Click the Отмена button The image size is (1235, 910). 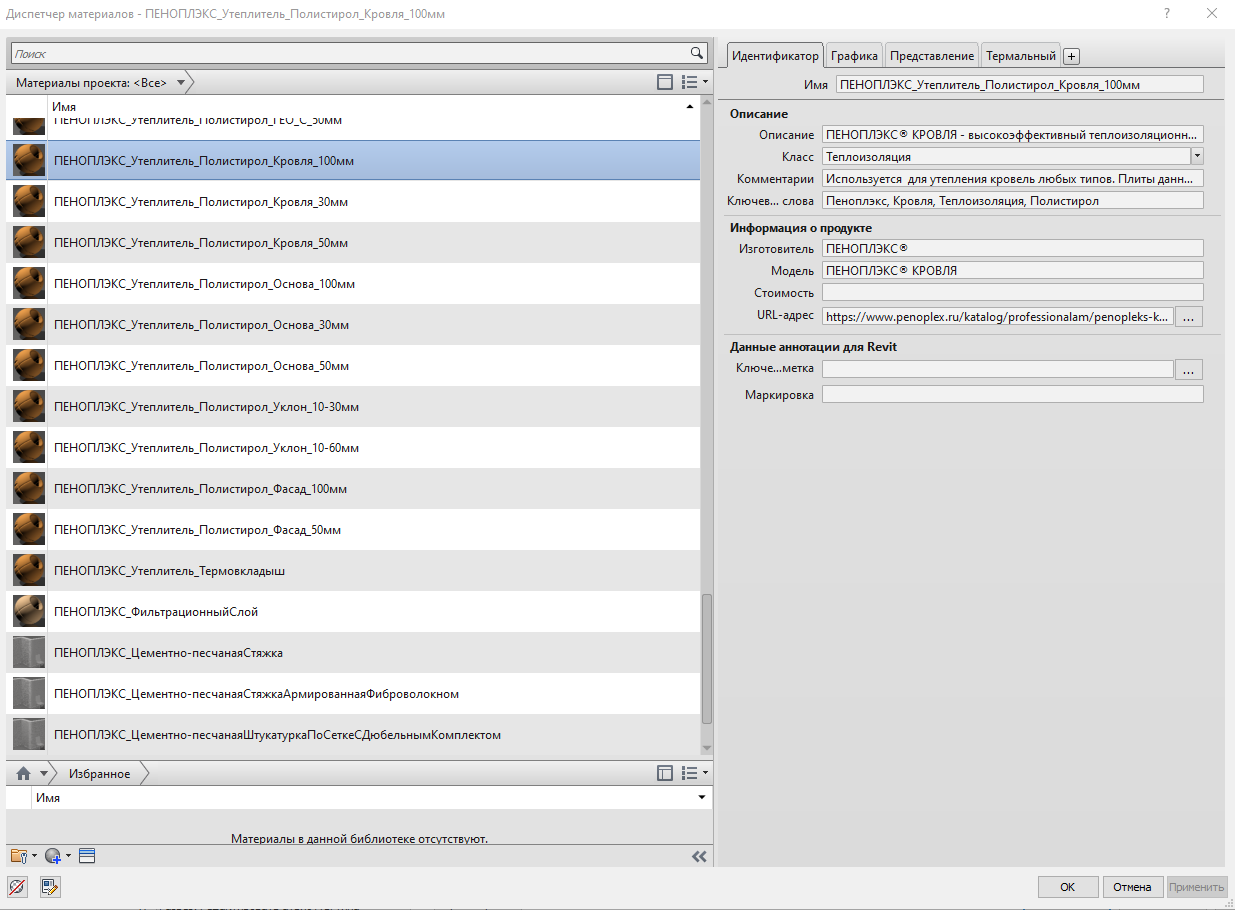[1133, 887]
